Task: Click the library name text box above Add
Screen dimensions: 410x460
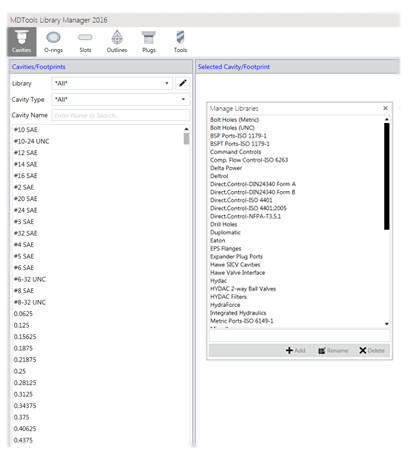Action: tap(299, 336)
